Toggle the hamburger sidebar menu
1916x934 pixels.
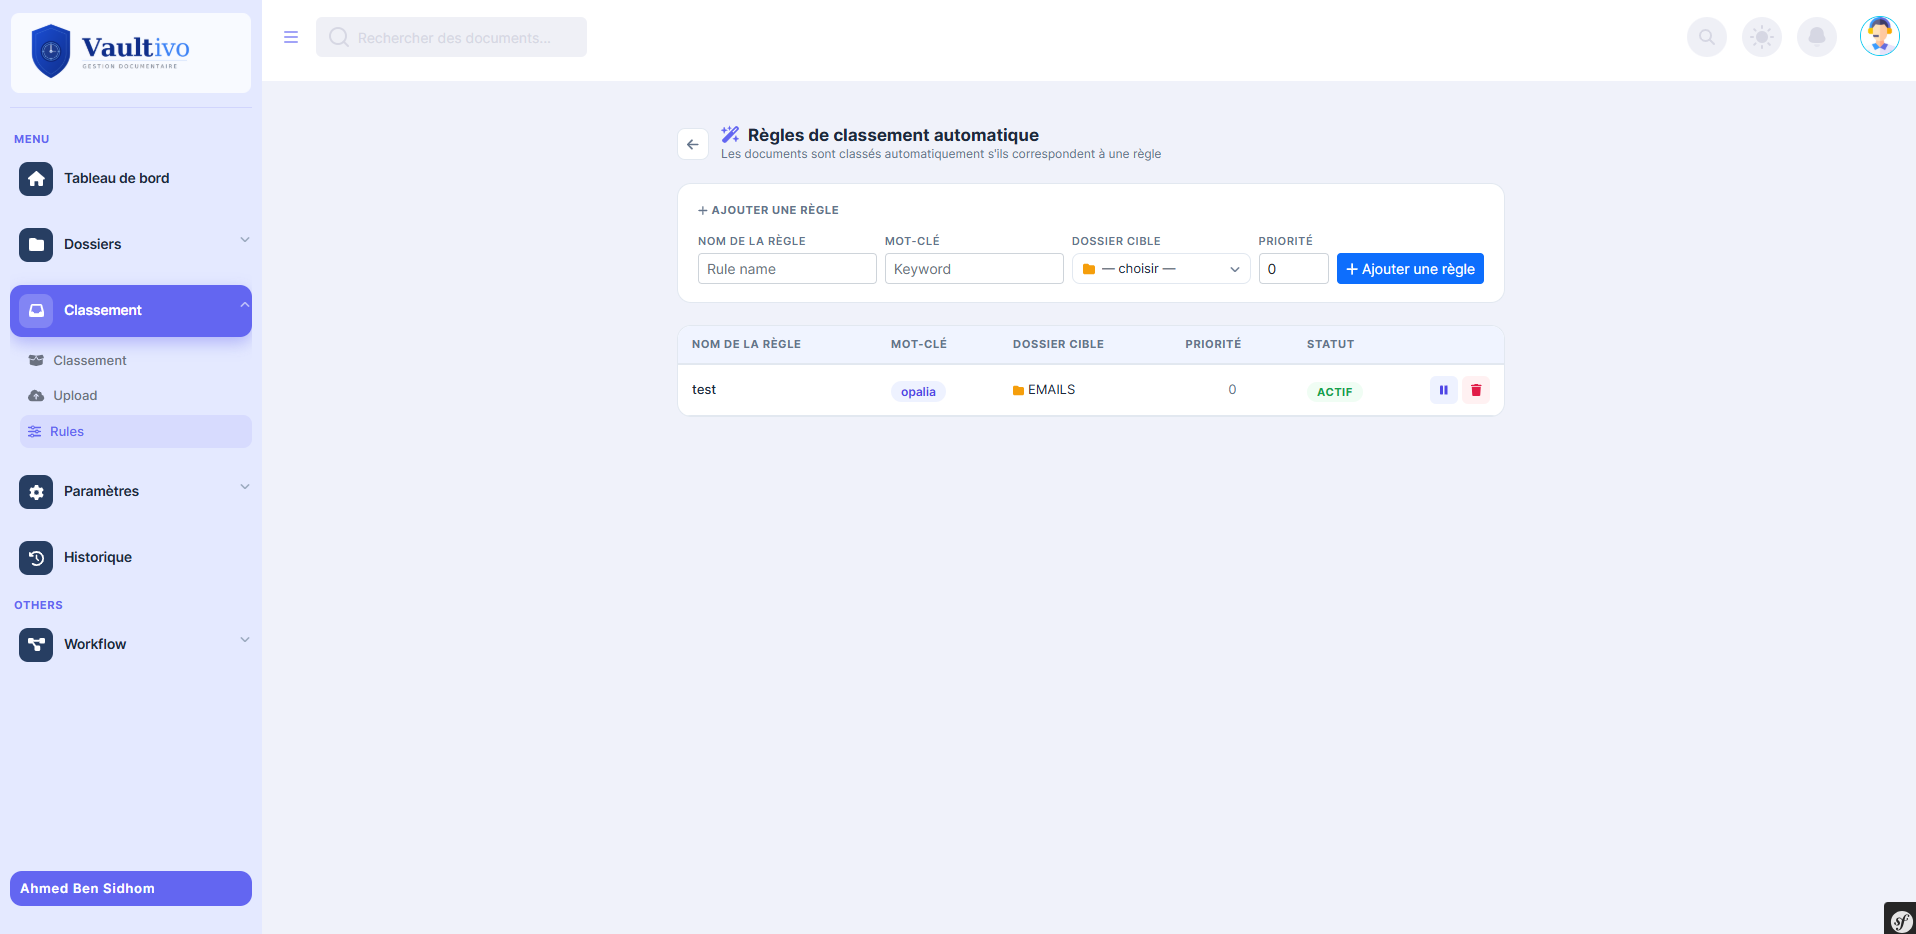coord(291,37)
